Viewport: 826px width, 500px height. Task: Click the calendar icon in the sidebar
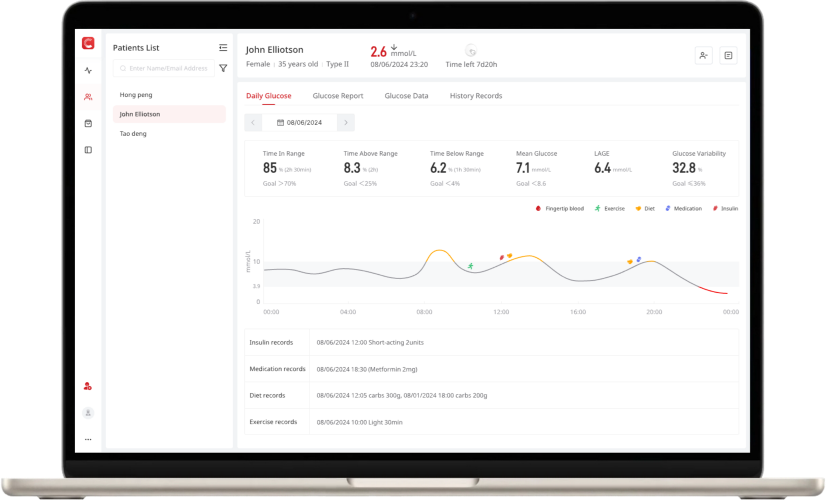[88, 124]
